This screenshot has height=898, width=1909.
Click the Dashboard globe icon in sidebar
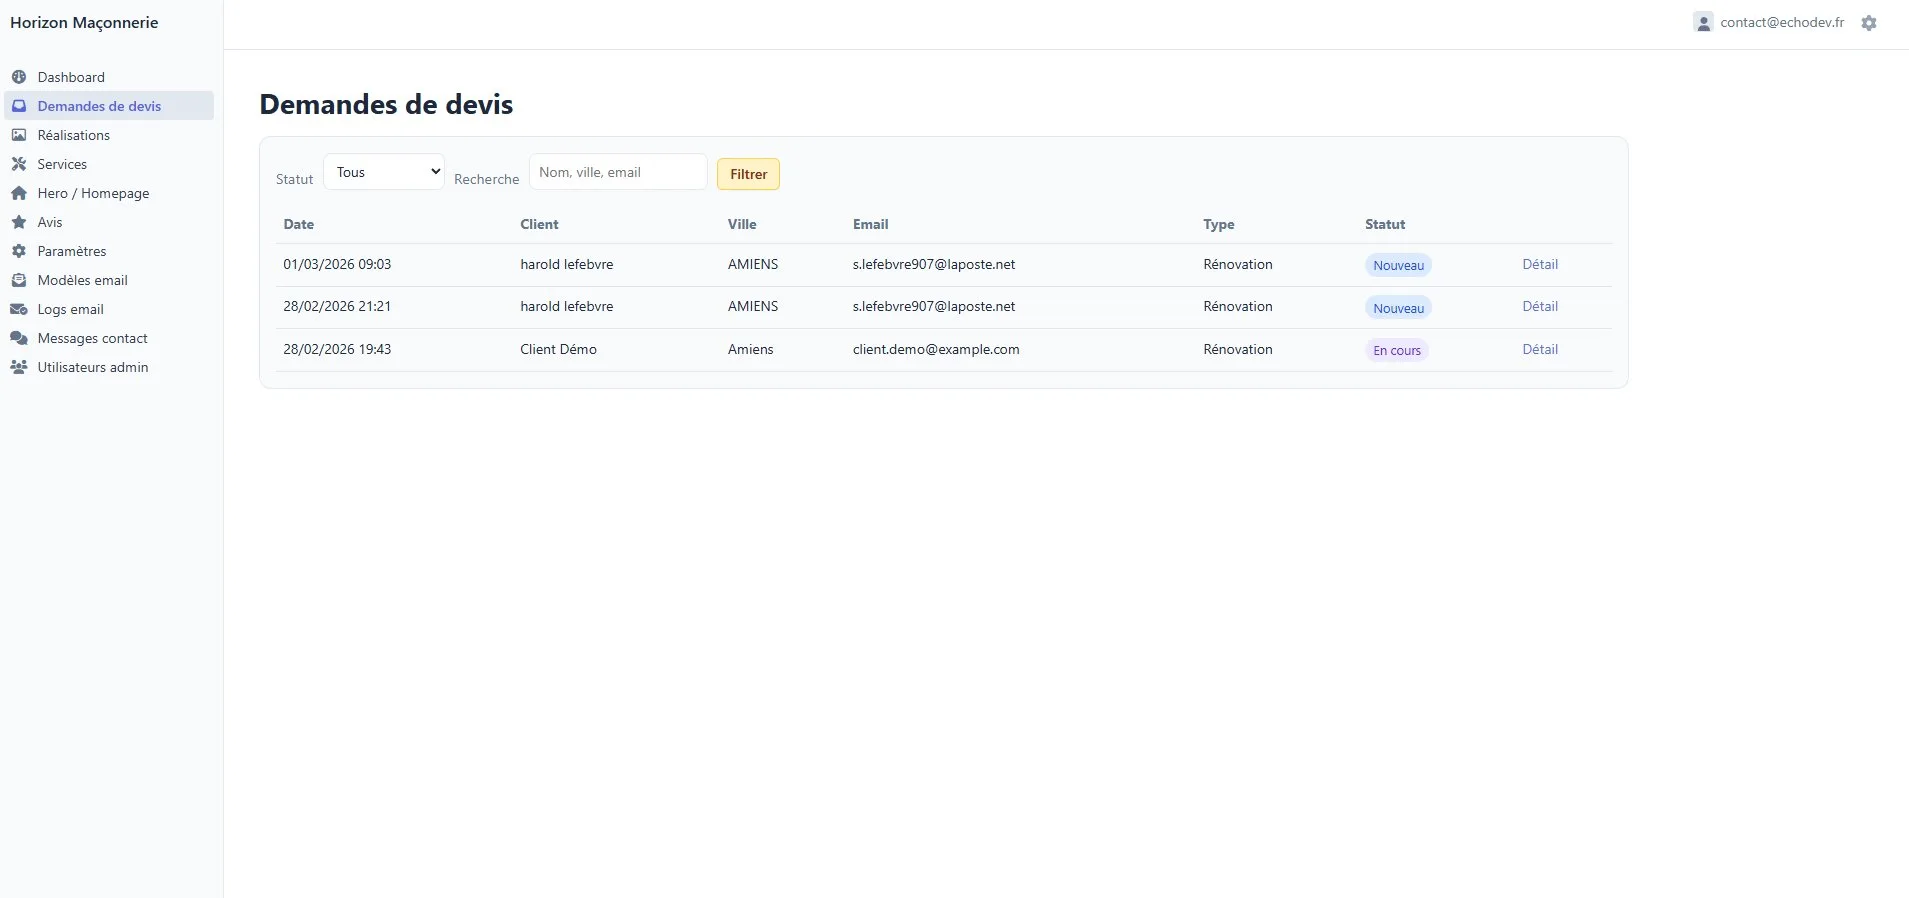click(19, 77)
